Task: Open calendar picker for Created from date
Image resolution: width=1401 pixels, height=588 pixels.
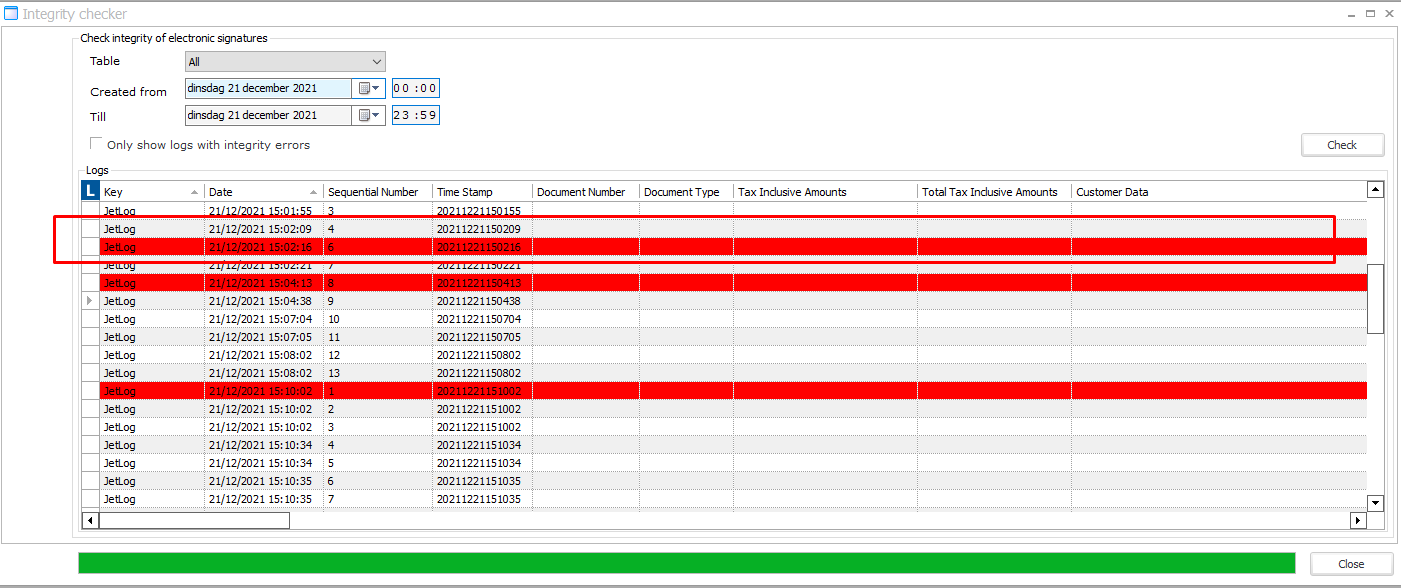Action: (369, 88)
